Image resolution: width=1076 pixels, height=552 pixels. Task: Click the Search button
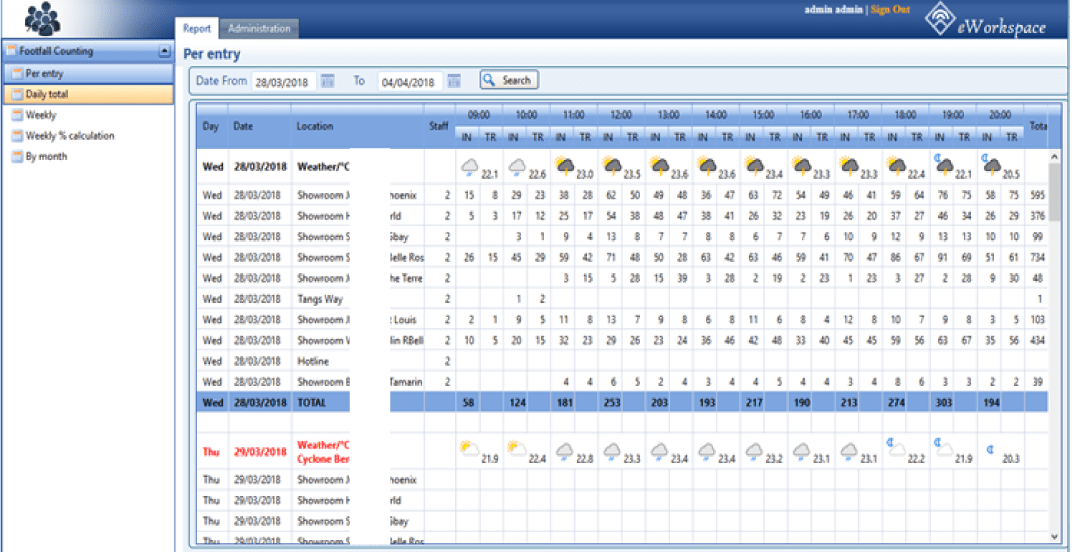[x=508, y=80]
